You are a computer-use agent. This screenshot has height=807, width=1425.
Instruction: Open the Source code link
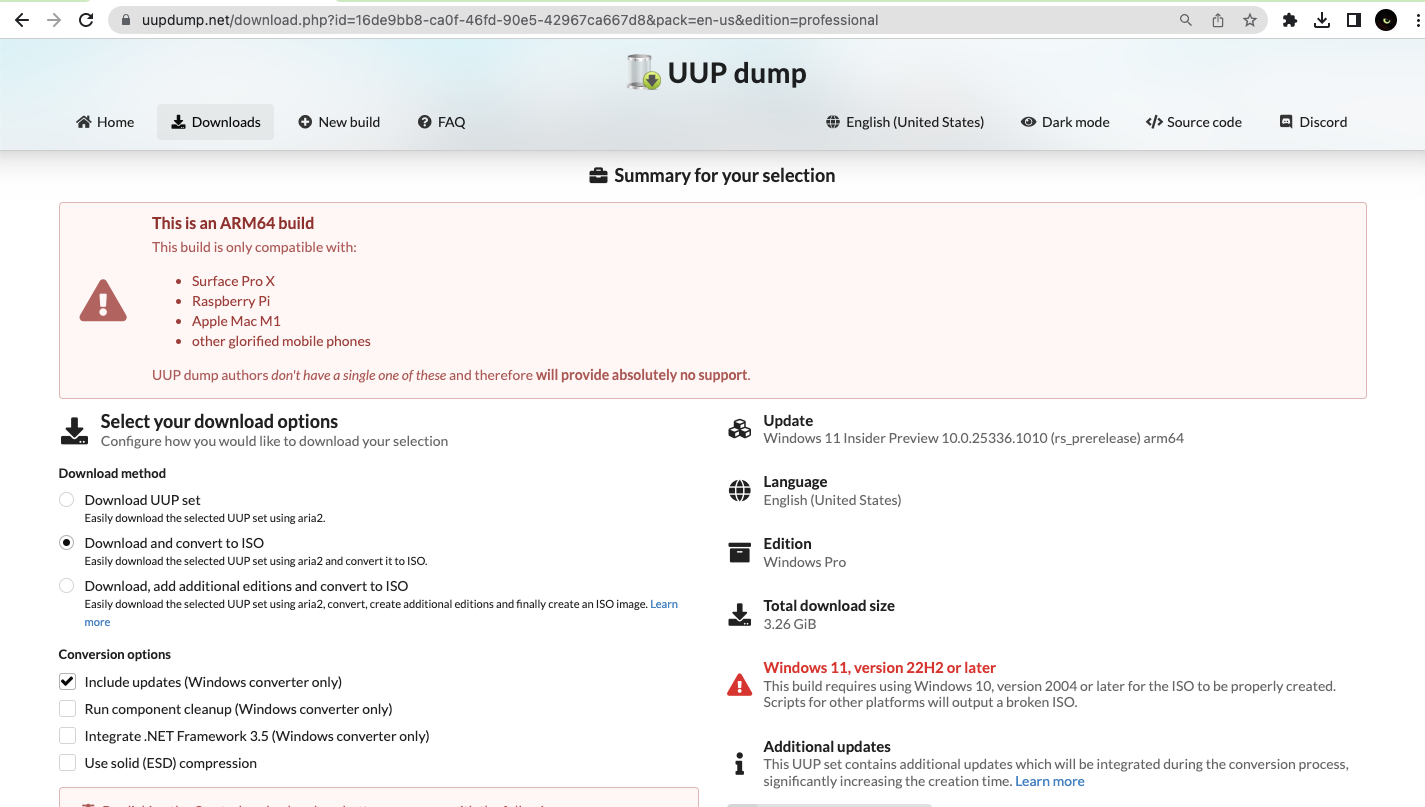1194,122
